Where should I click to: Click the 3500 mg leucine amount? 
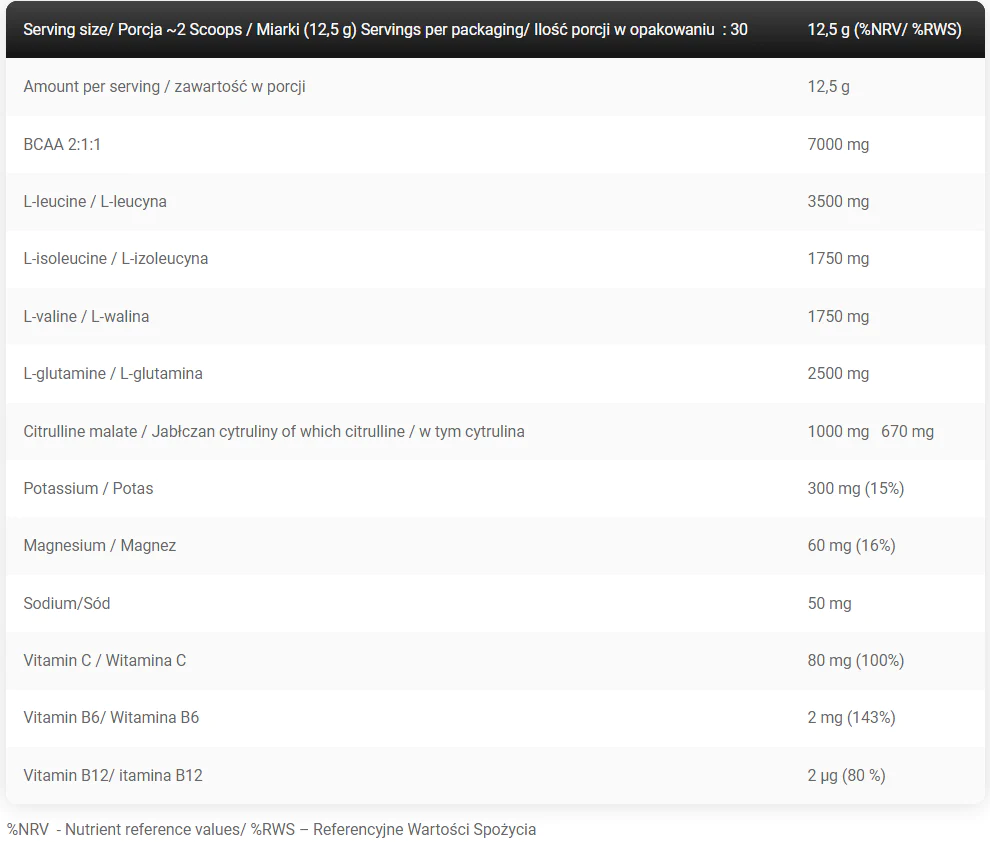point(838,201)
